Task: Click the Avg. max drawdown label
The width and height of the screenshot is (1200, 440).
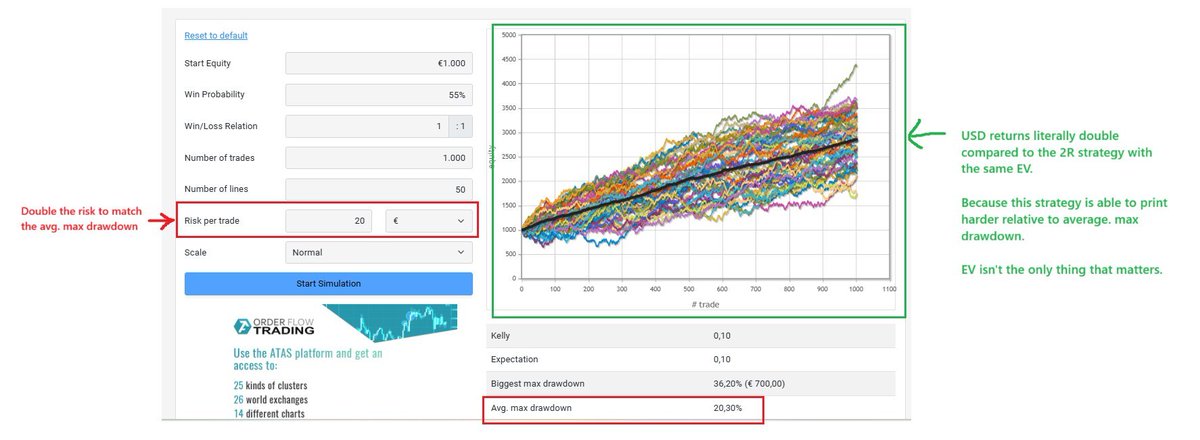Action: (x=532, y=408)
